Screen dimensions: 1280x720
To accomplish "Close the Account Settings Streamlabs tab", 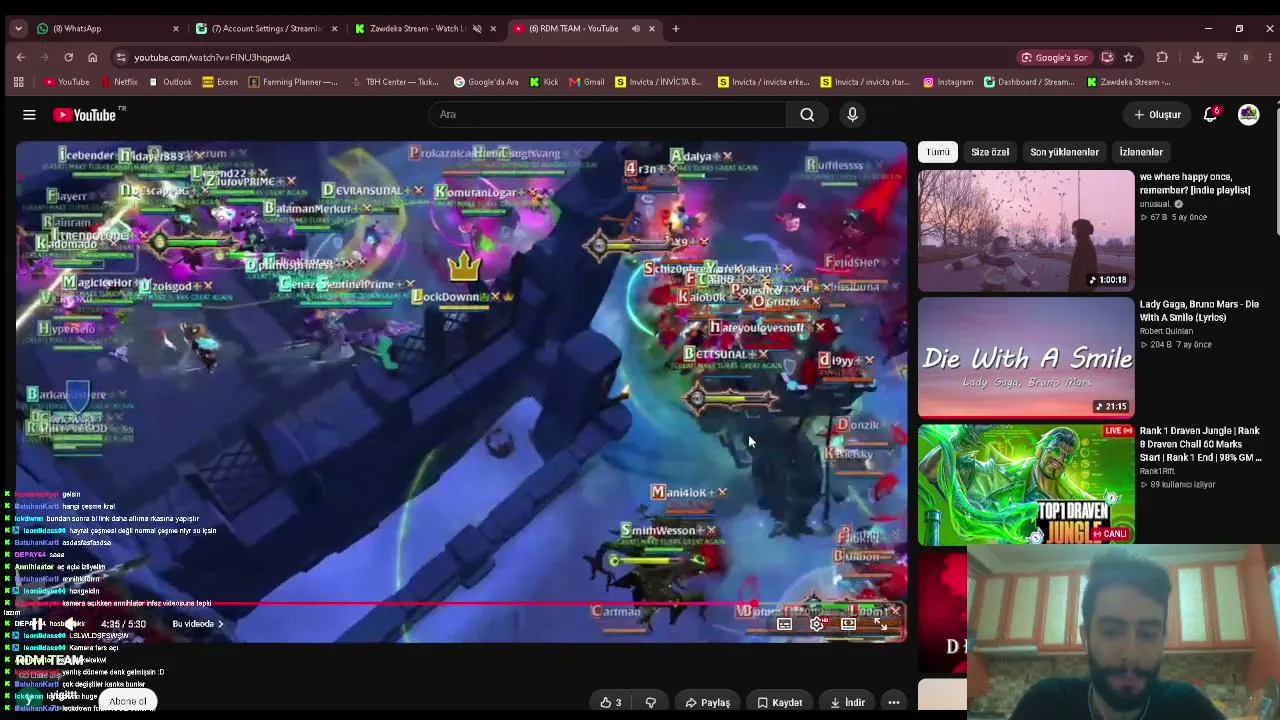I will [334, 29].
